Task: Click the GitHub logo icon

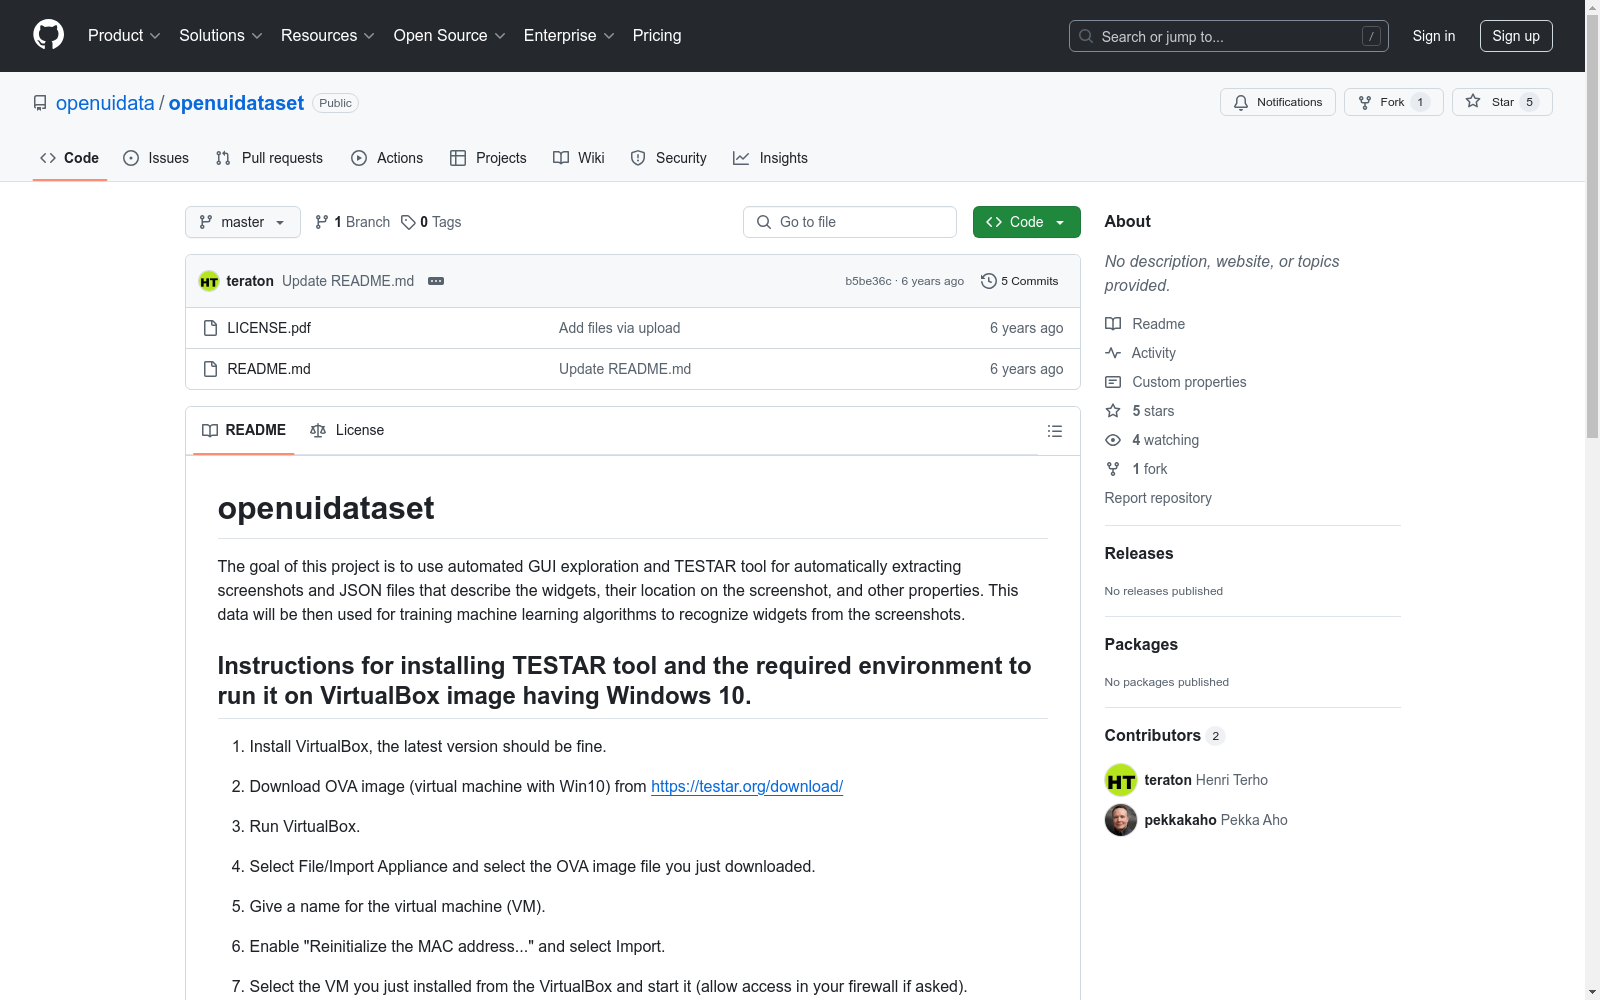Action: tap(48, 35)
